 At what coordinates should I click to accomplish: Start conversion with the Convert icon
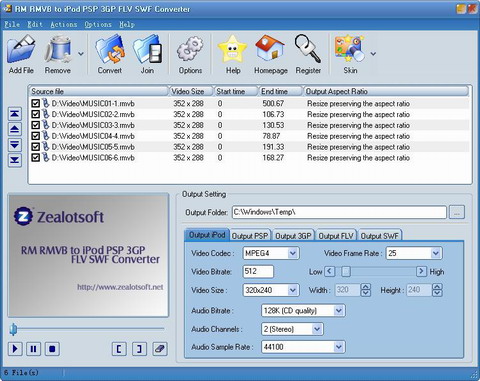110,50
